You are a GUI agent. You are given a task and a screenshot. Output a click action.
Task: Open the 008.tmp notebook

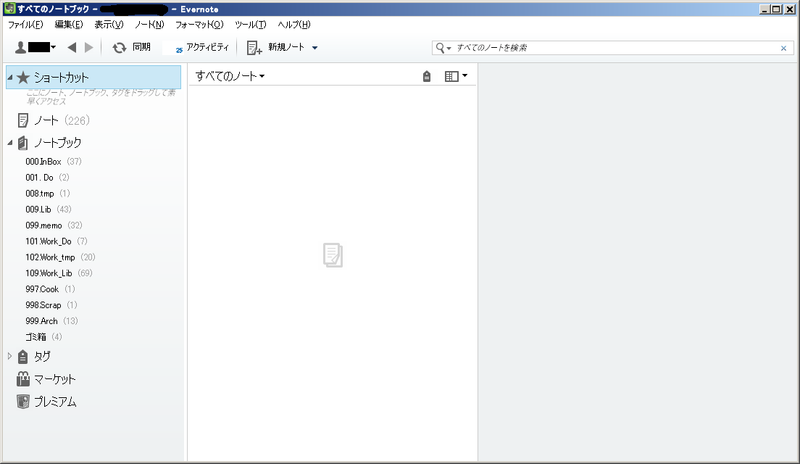47,193
